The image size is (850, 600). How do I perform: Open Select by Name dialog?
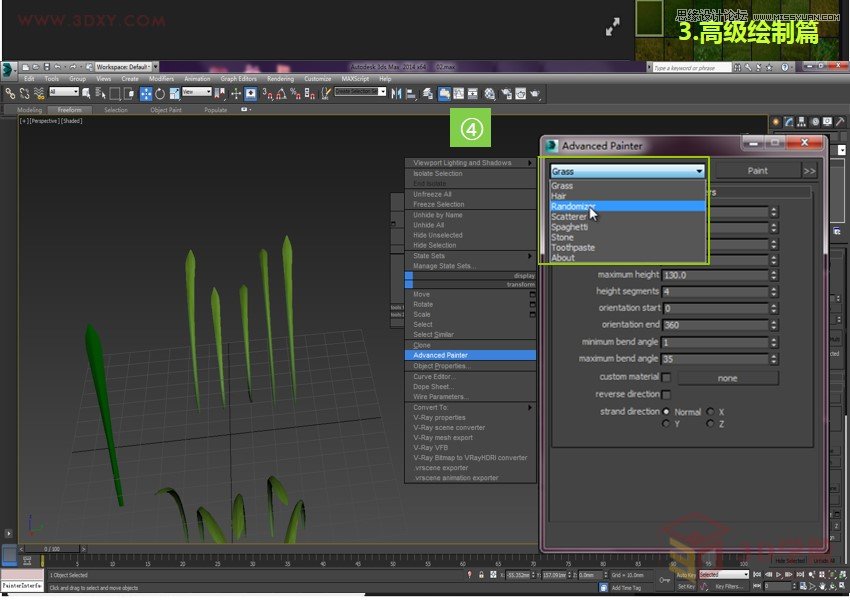(x=100, y=92)
